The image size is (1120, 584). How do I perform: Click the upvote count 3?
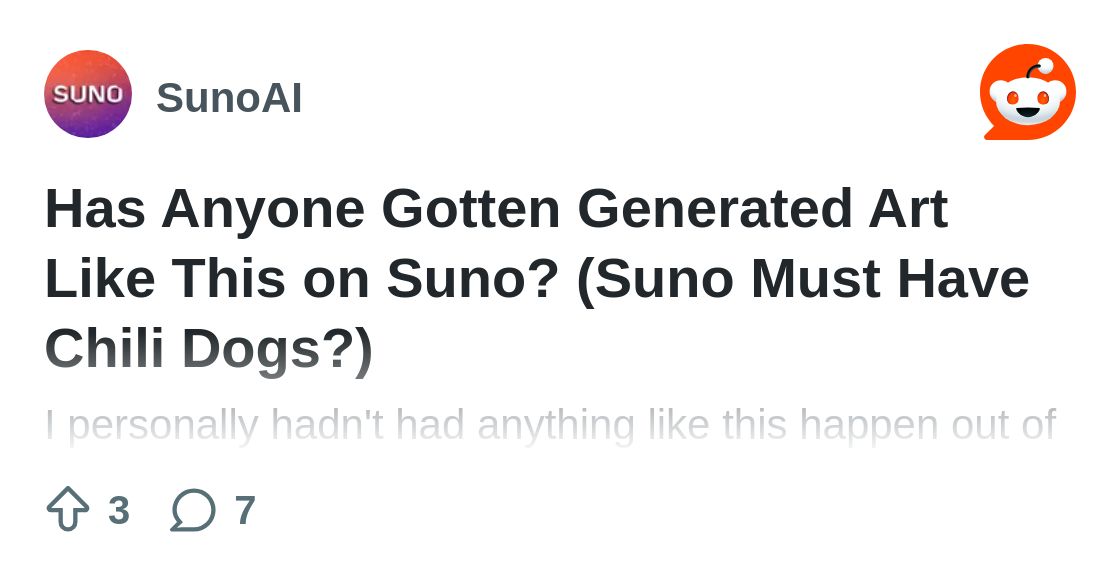pyautogui.click(x=119, y=510)
